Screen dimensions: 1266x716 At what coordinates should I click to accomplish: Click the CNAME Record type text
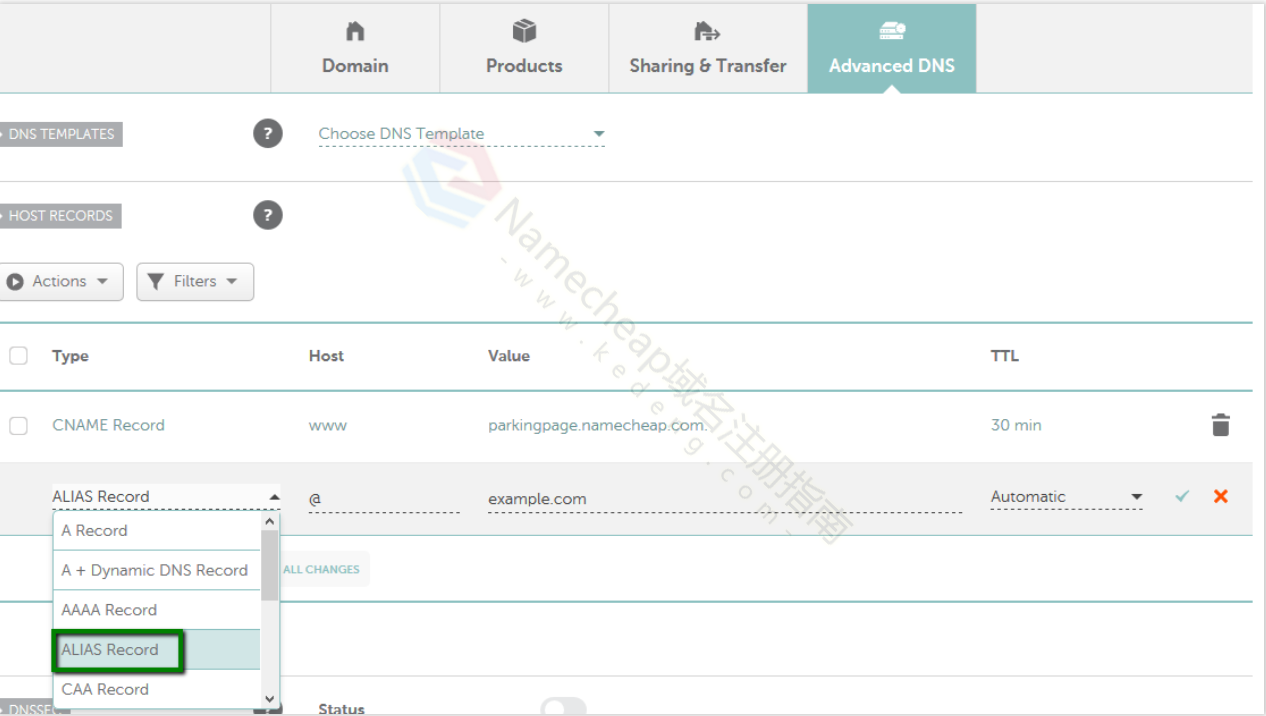click(108, 425)
